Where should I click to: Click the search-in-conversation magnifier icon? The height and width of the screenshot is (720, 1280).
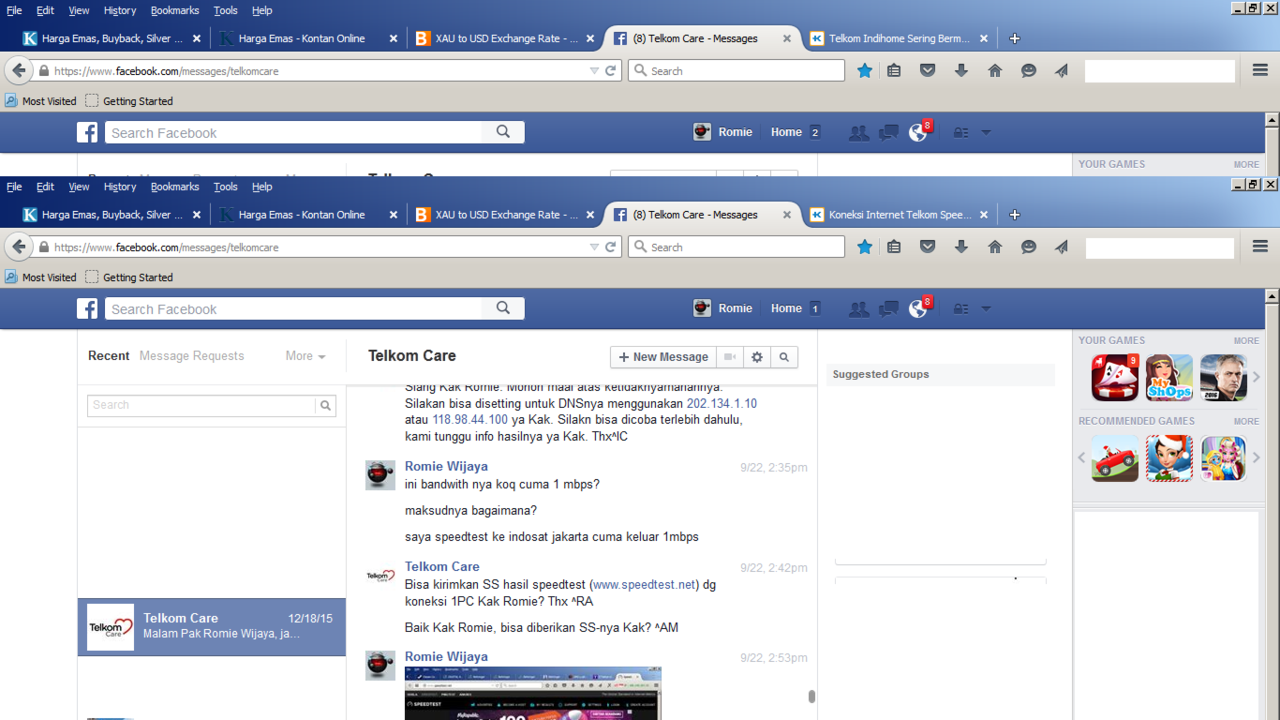pyautogui.click(x=784, y=357)
